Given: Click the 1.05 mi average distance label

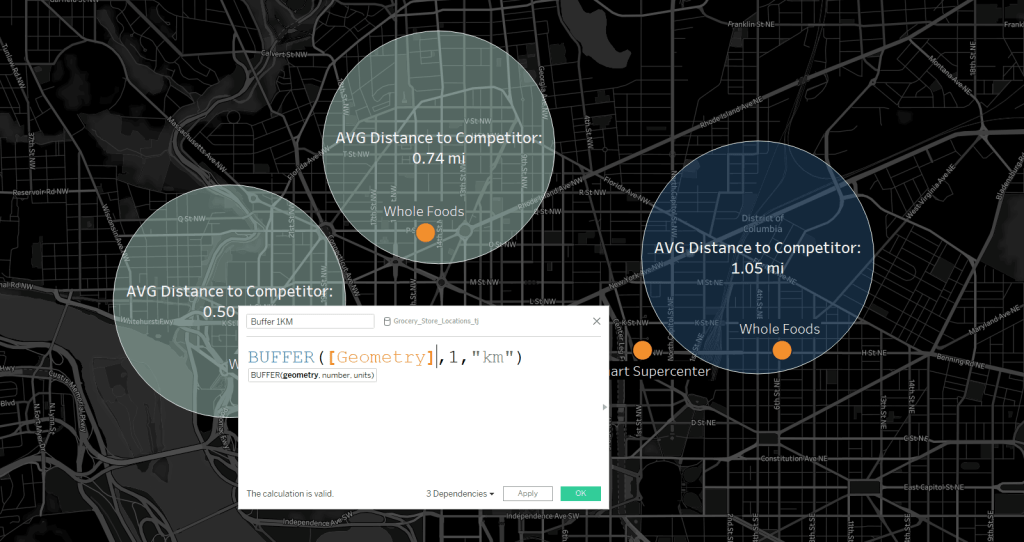Looking at the screenshot, I should point(757,268).
